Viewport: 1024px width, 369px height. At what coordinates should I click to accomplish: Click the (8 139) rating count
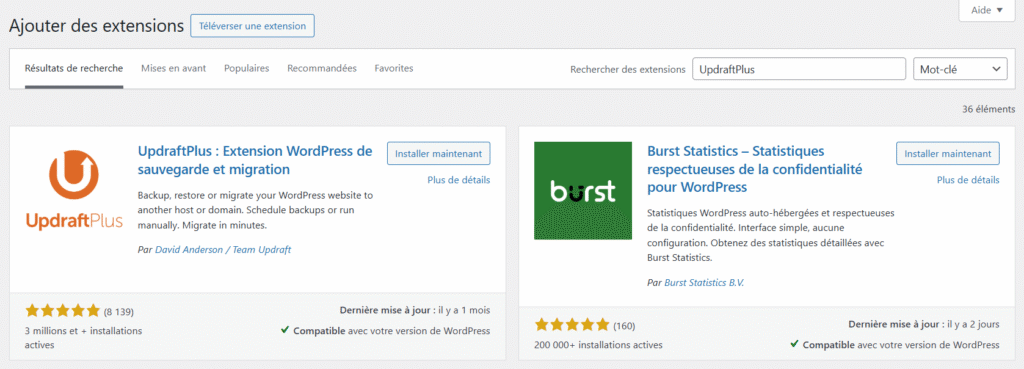[x=119, y=312]
